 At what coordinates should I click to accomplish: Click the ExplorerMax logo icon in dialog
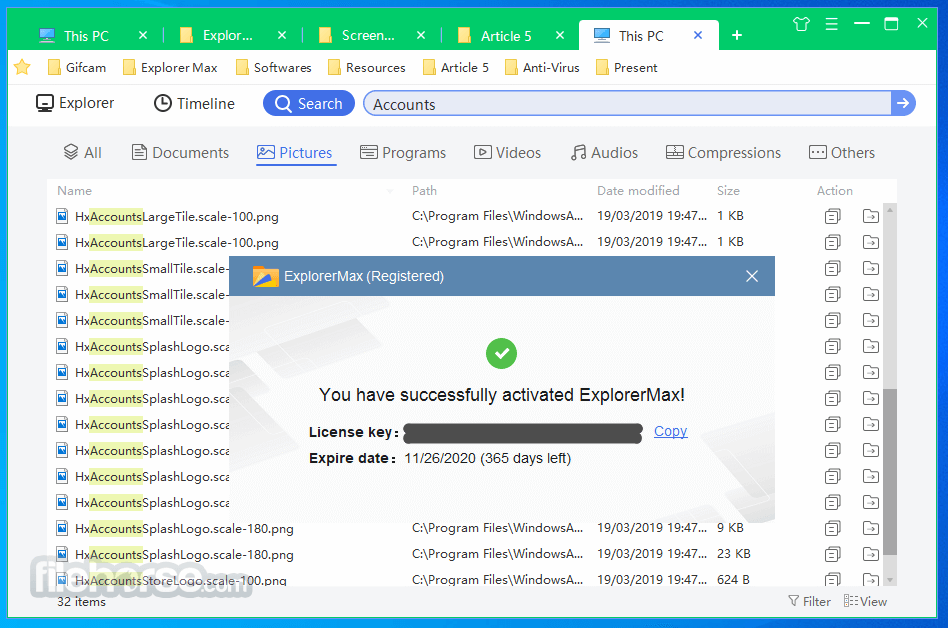coord(265,276)
